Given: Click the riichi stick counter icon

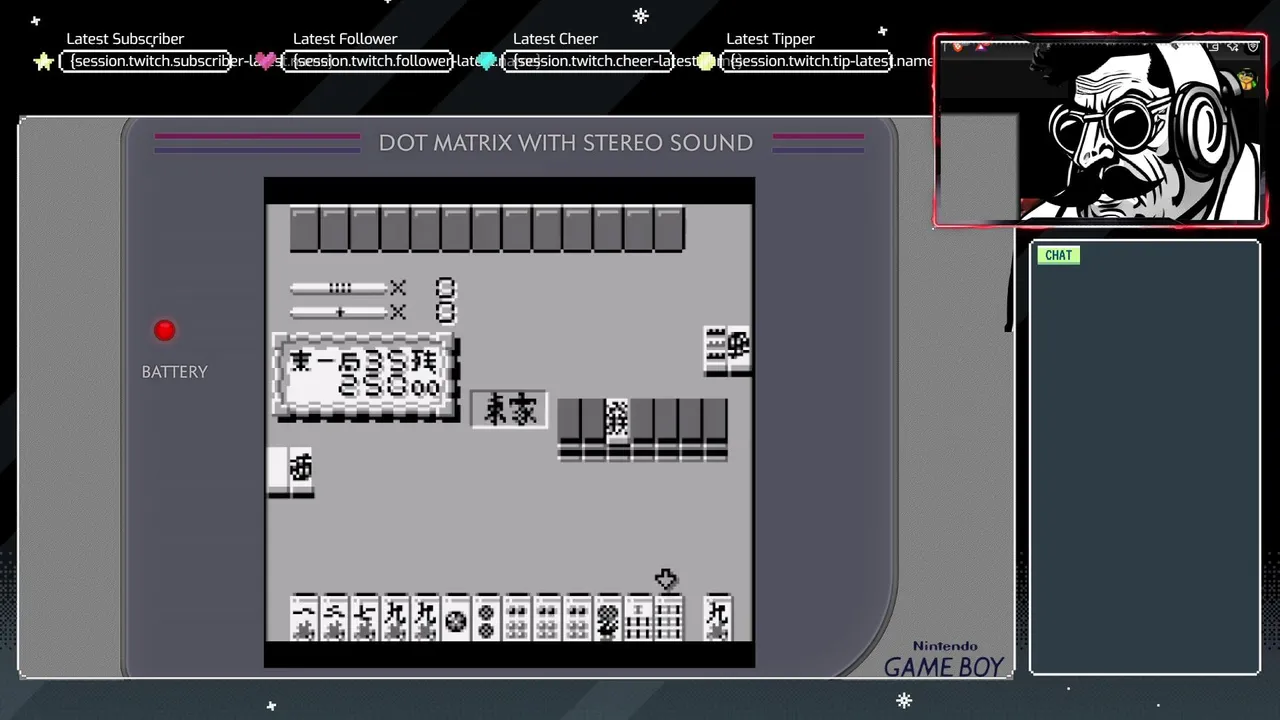Looking at the screenshot, I should [x=338, y=288].
